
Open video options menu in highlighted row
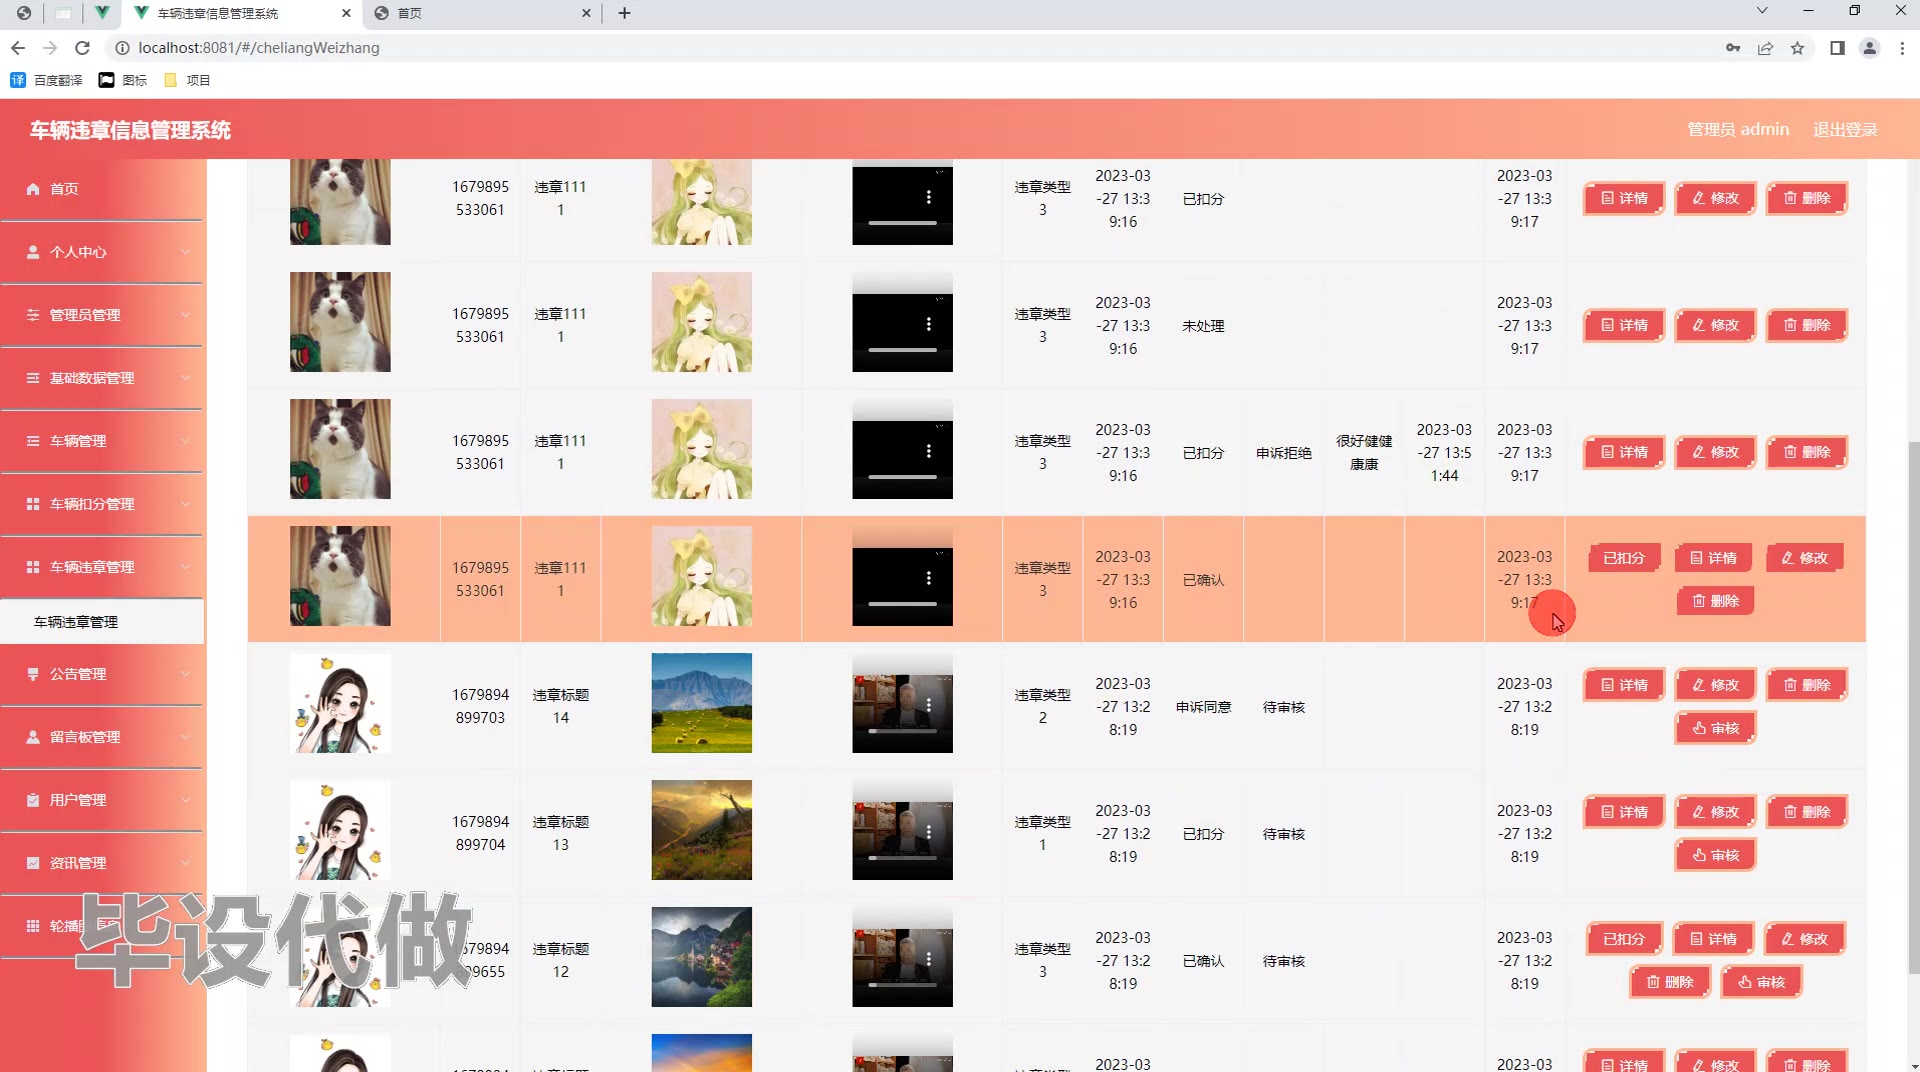[x=929, y=578]
